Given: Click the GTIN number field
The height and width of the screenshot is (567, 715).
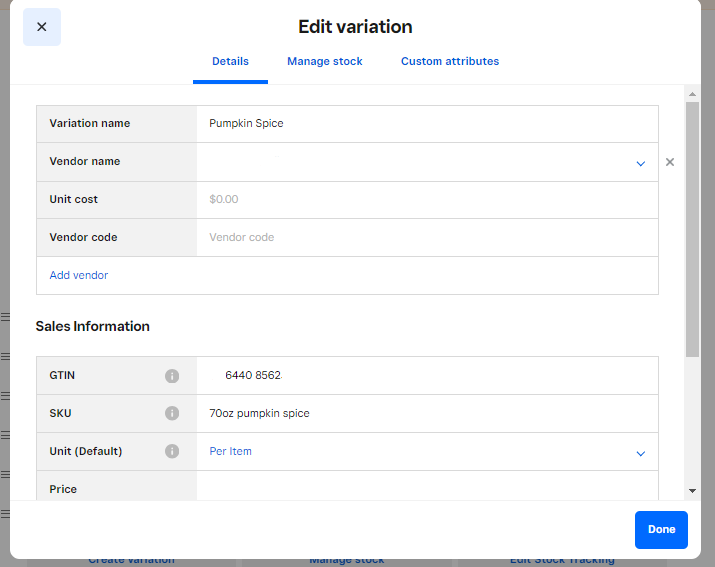Looking at the screenshot, I should click(x=427, y=376).
